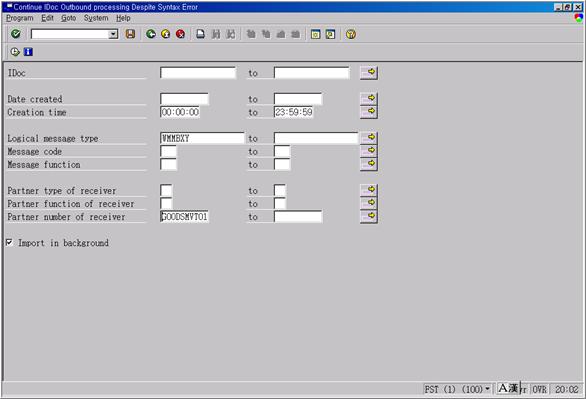This screenshot has height=399, width=586.
Task: Click the red Cancel icon
Action: 181,34
